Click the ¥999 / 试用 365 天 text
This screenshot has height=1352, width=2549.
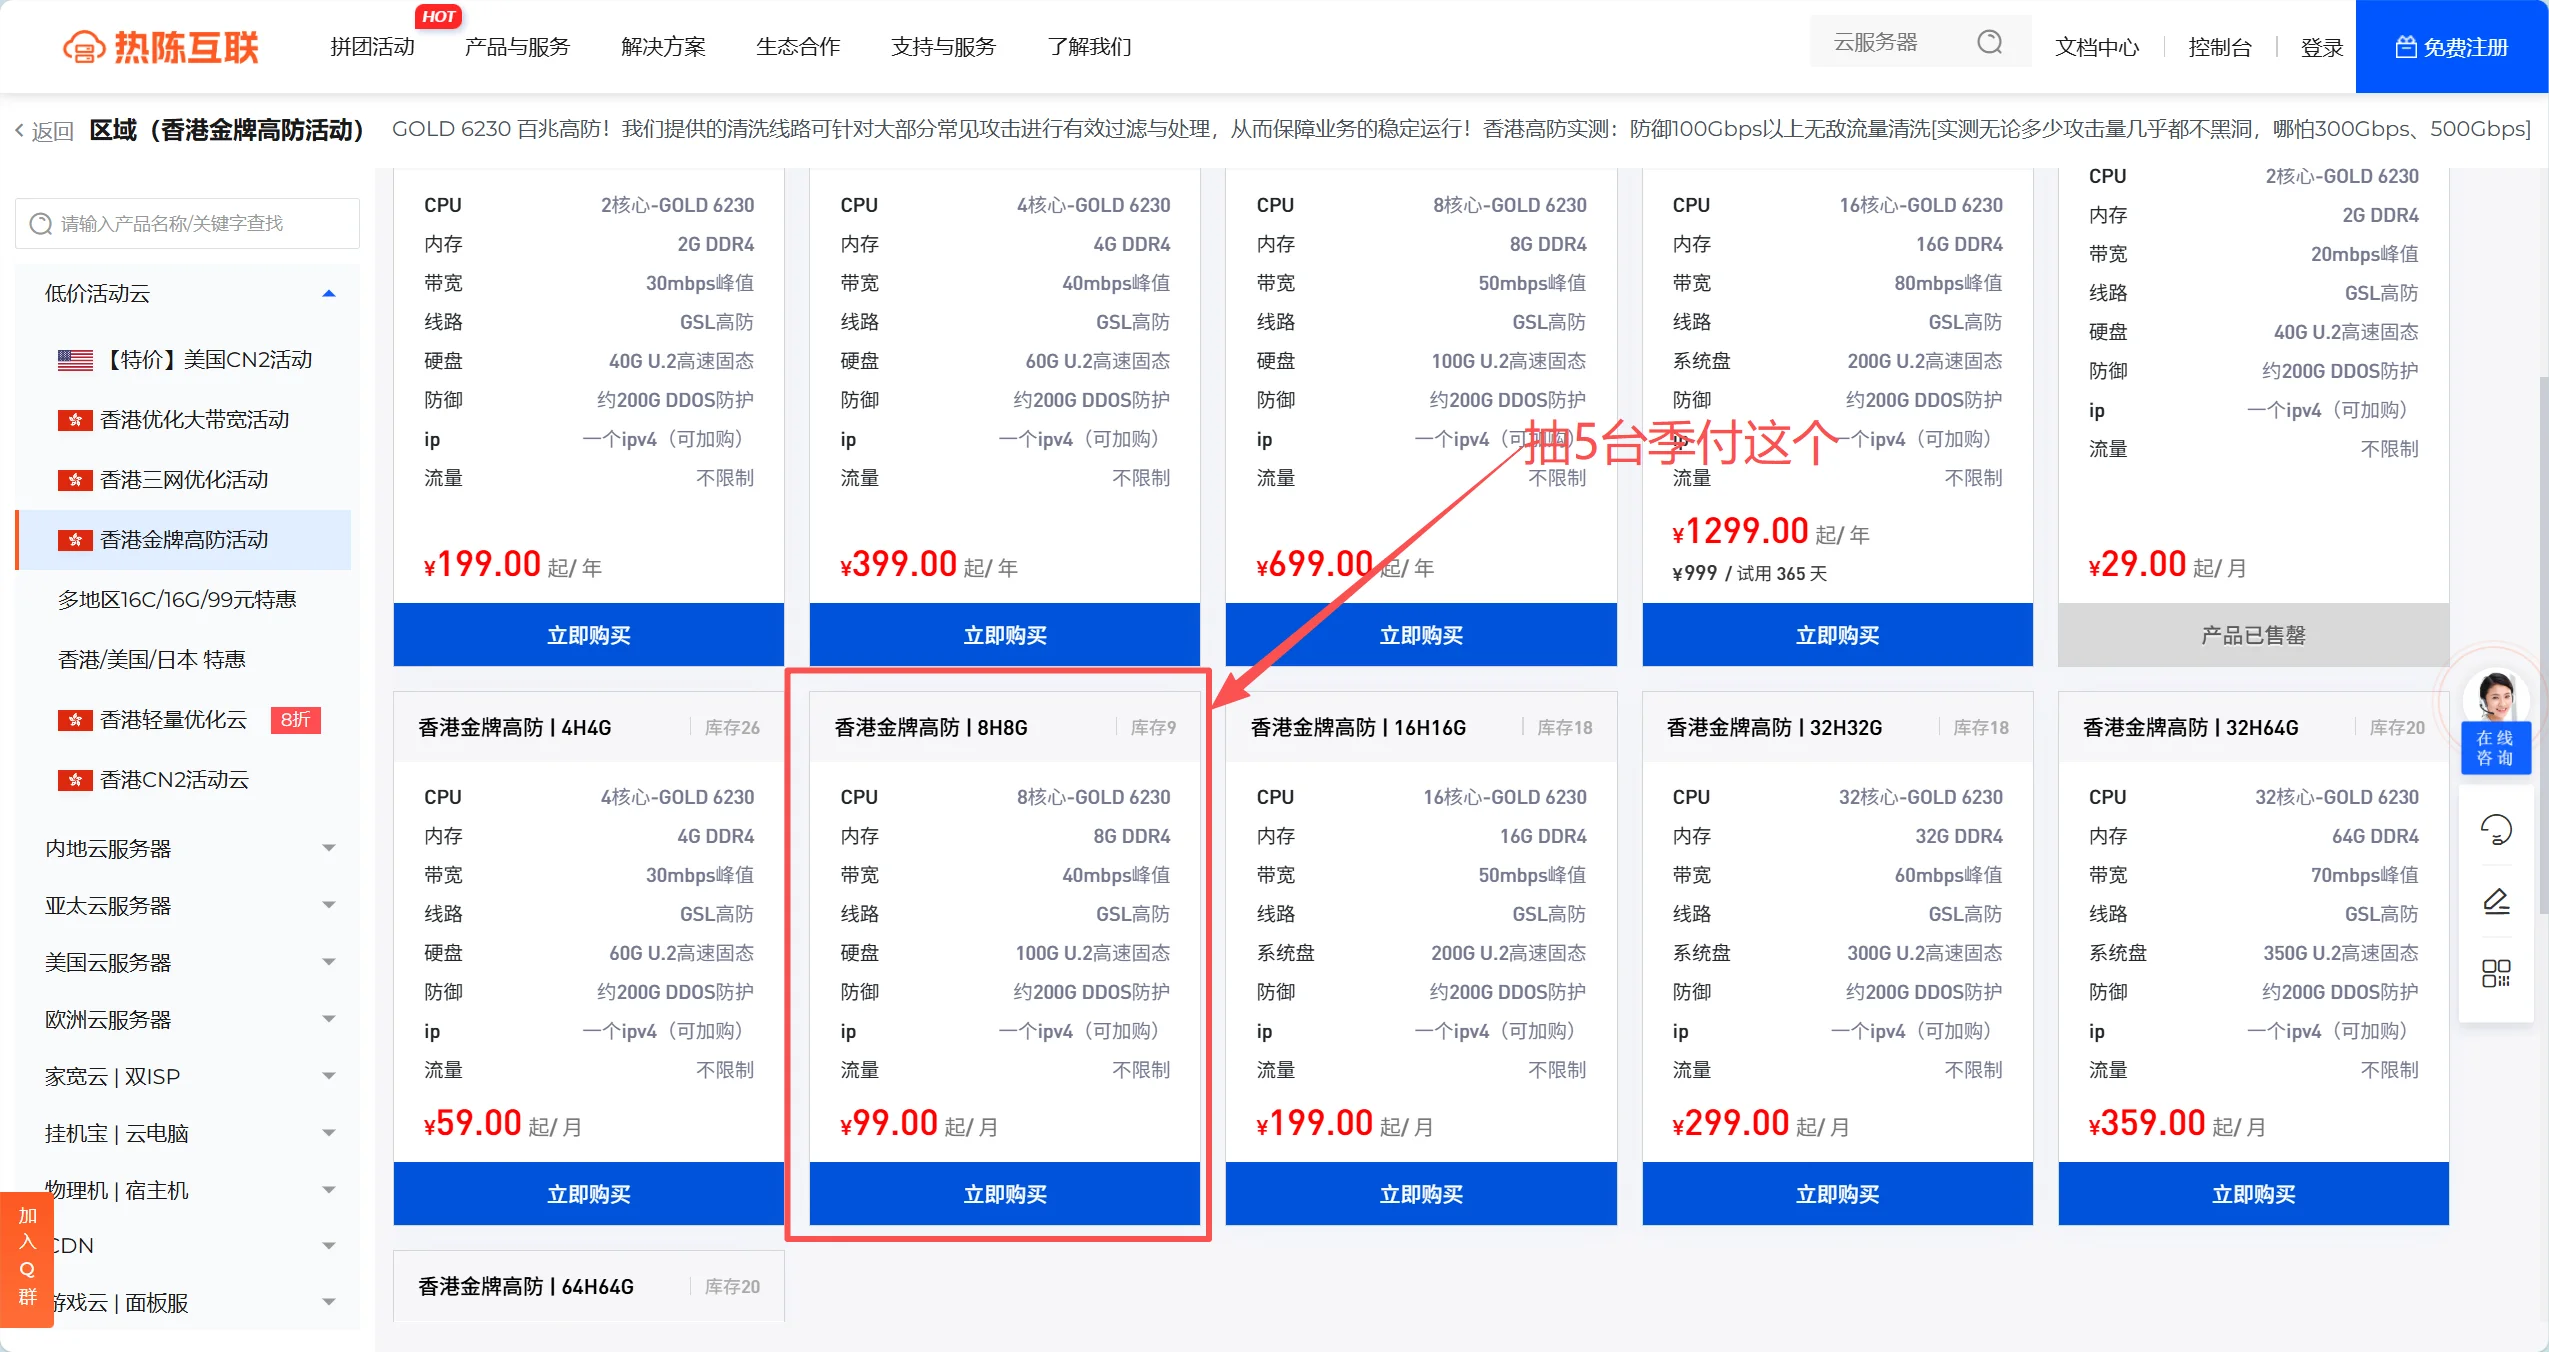tap(1750, 573)
